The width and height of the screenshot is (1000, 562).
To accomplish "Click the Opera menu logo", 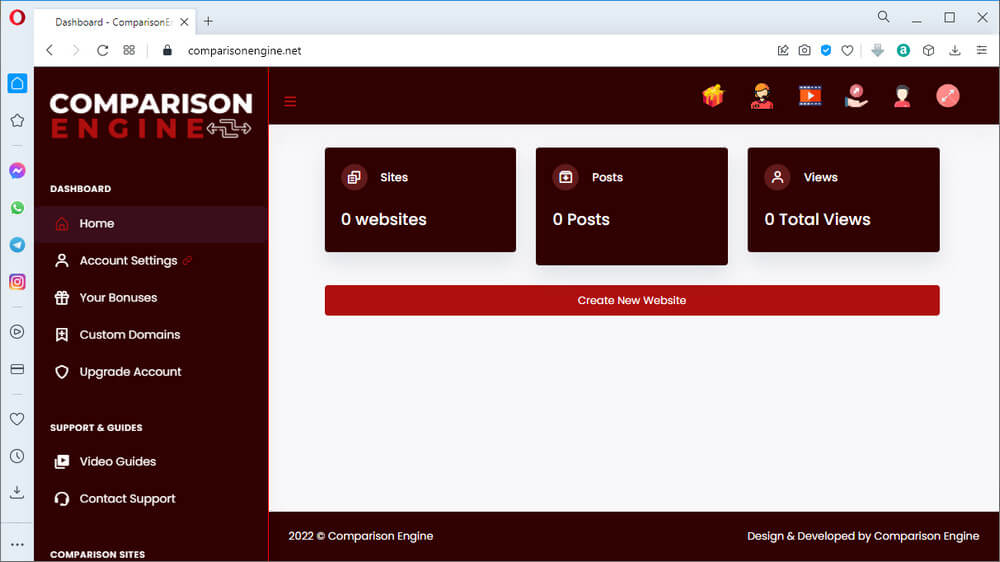I will coord(17,17).
